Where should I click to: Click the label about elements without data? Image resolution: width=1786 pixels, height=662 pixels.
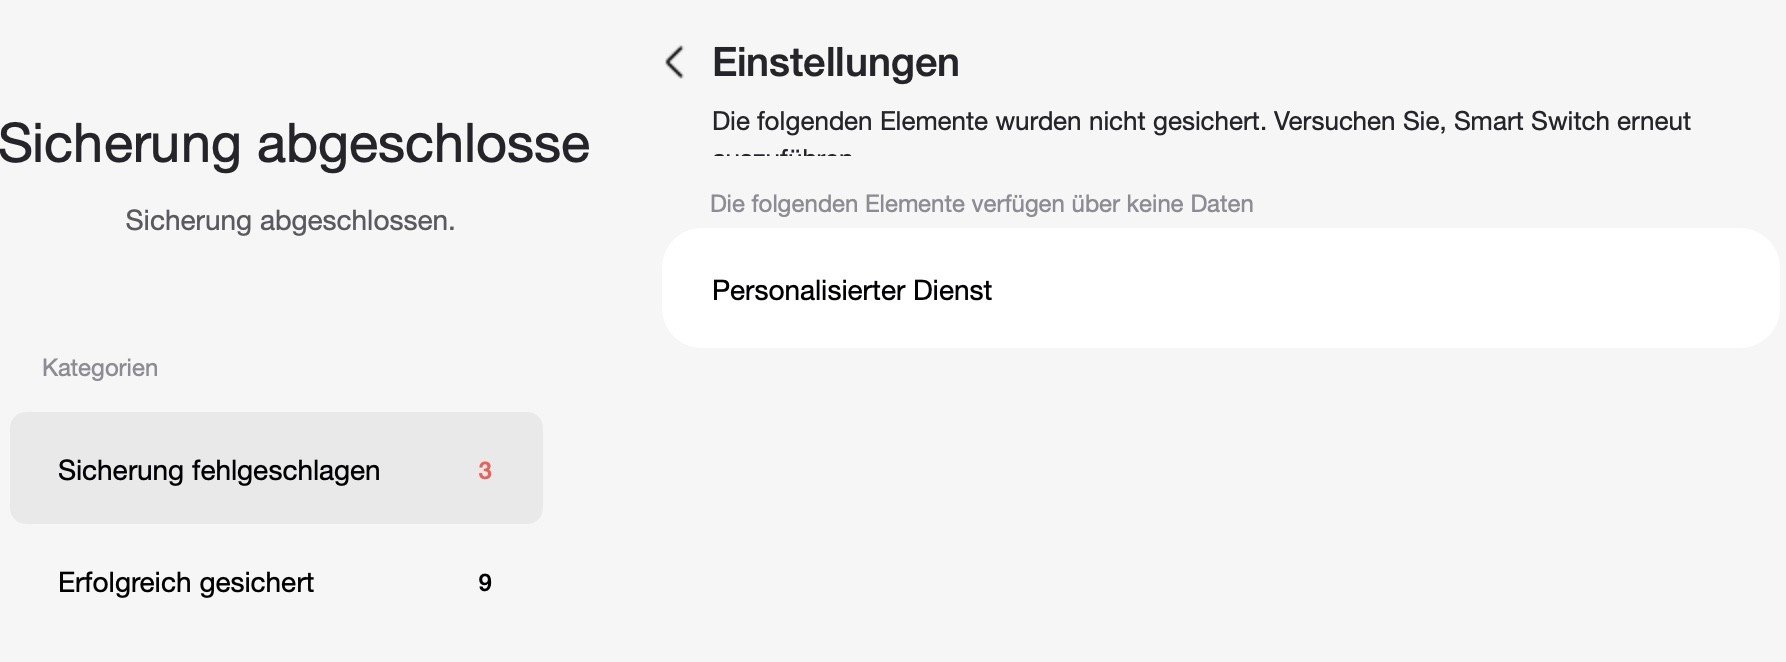980,204
